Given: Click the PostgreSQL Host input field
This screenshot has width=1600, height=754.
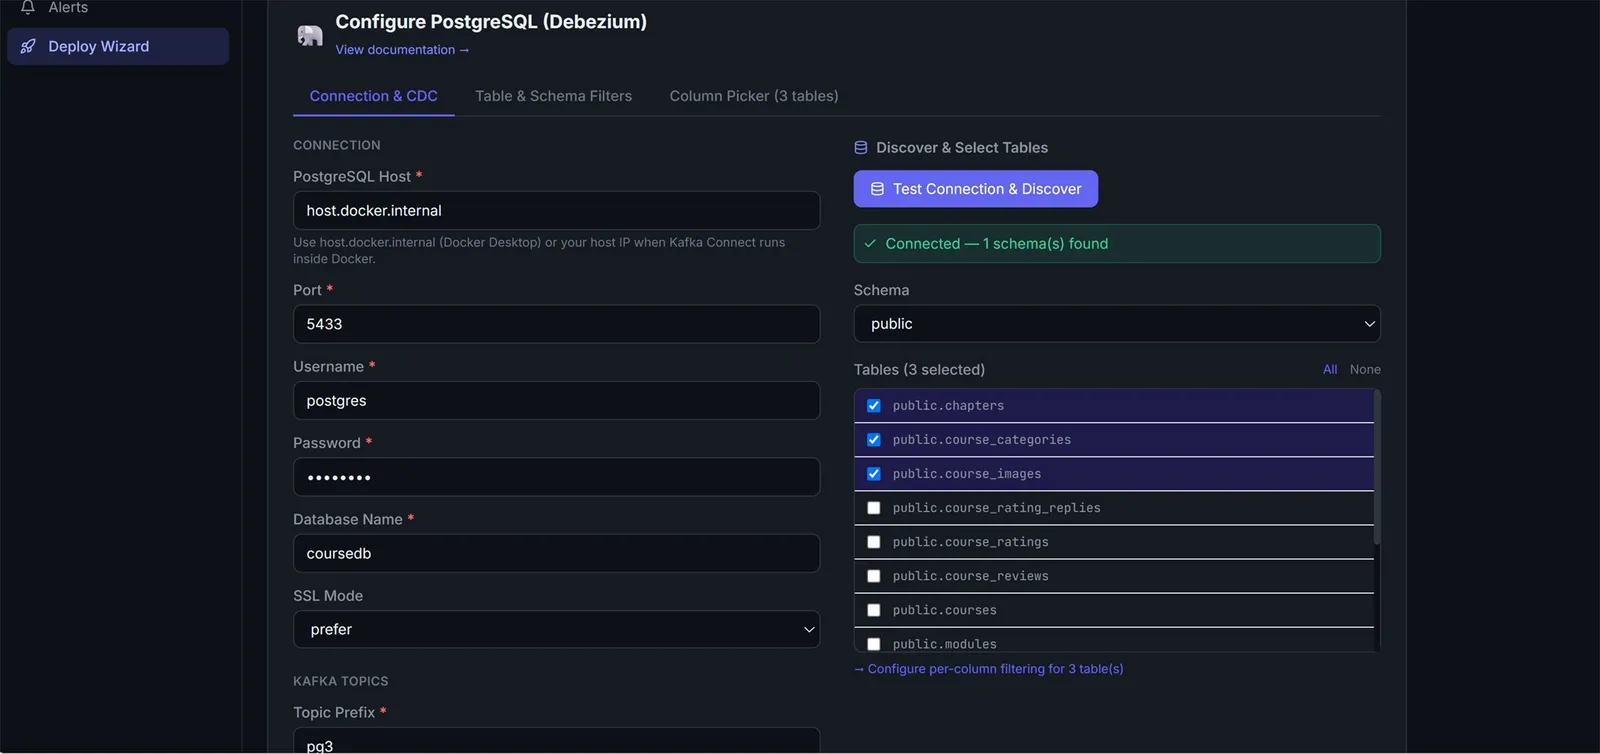Looking at the screenshot, I should pyautogui.click(x=556, y=211).
